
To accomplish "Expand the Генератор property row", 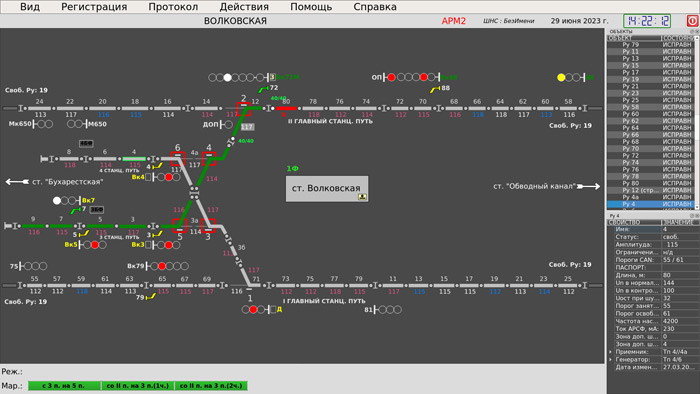I will [610, 360].
